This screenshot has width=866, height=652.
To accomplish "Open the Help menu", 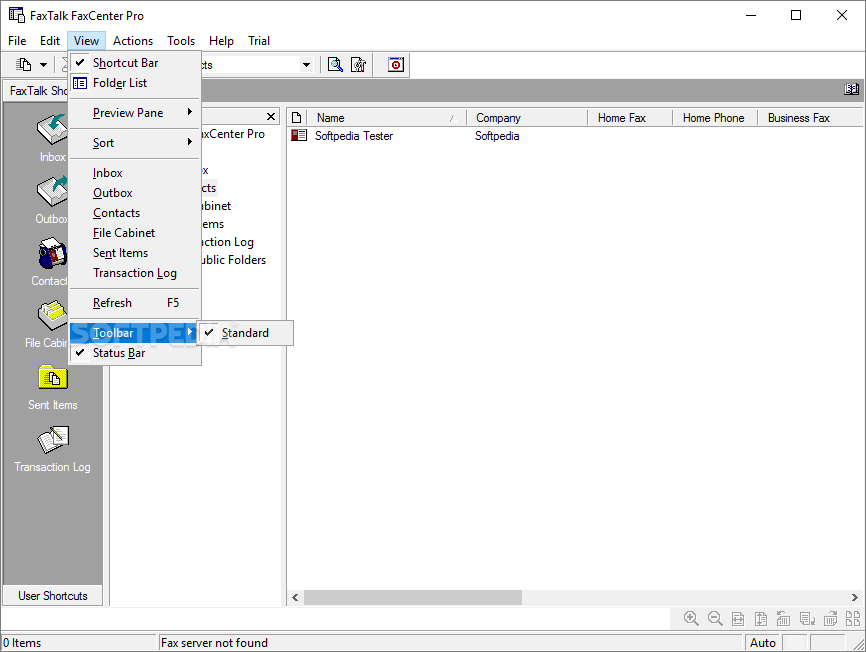I will [221, 41].
